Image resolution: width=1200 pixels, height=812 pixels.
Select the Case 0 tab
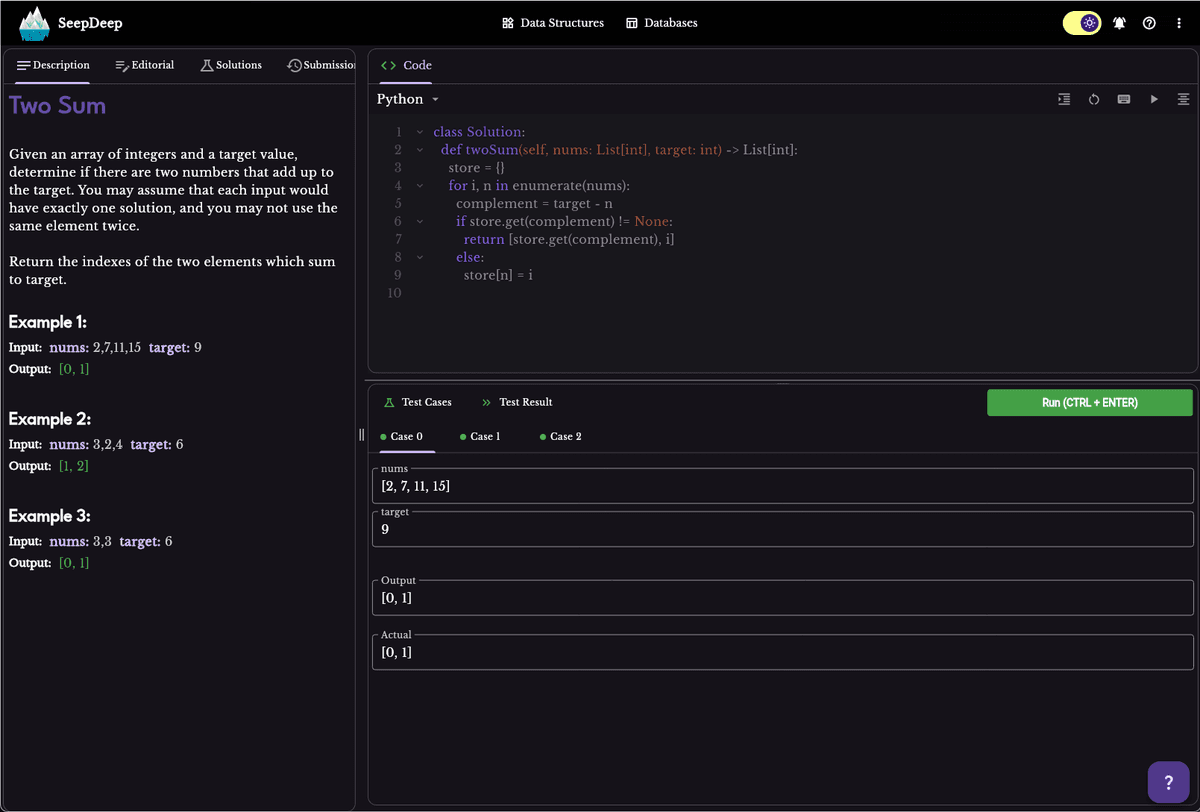(401, 436)
